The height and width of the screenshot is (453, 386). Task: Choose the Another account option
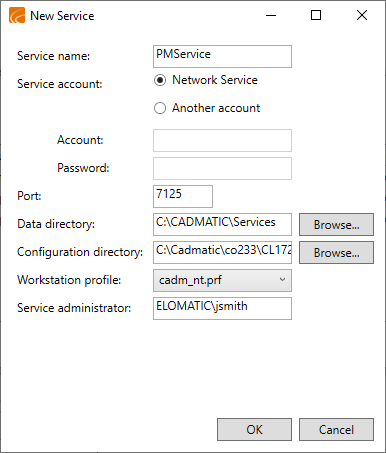(160, 108)
